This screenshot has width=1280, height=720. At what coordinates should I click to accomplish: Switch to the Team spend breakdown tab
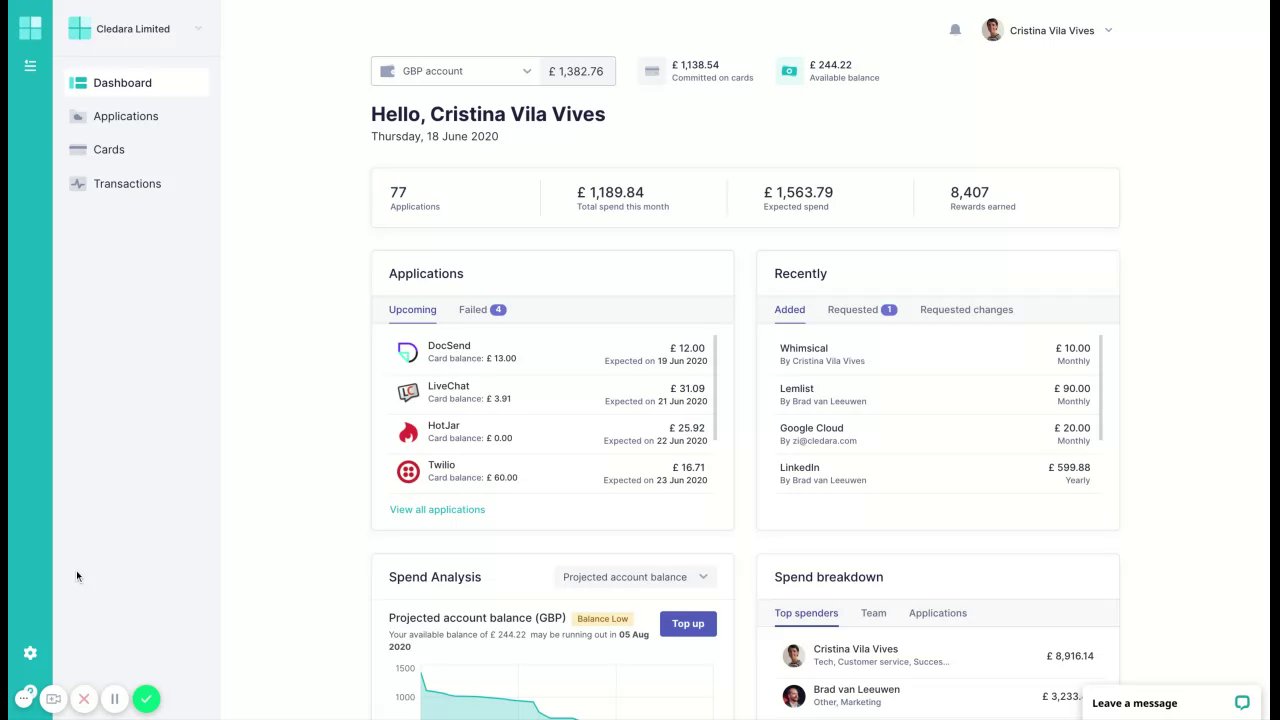coord(873,613)
